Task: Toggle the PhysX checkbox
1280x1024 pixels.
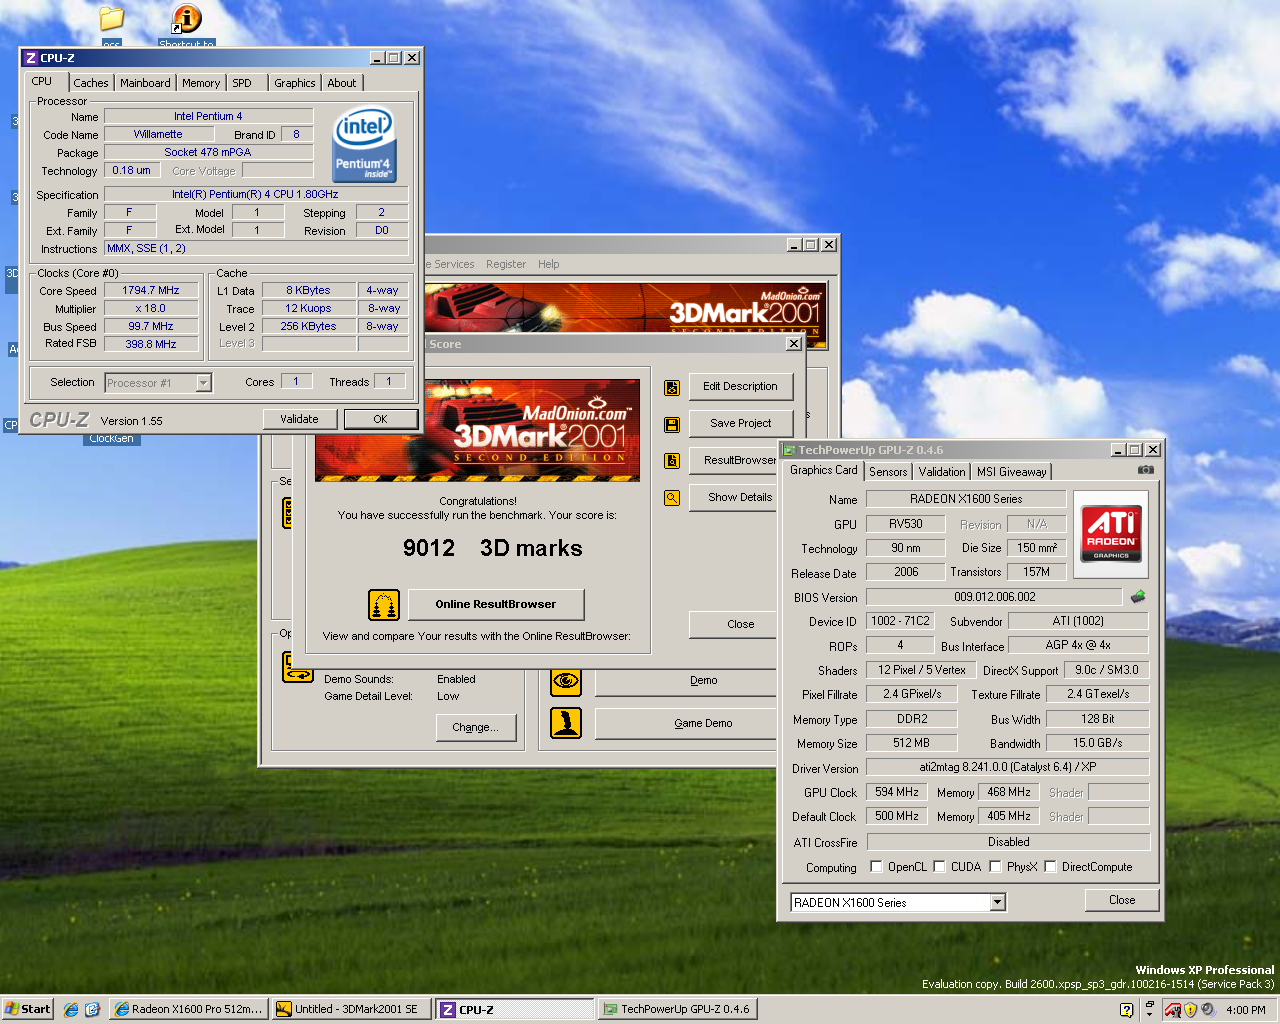Action: (996, 867)
